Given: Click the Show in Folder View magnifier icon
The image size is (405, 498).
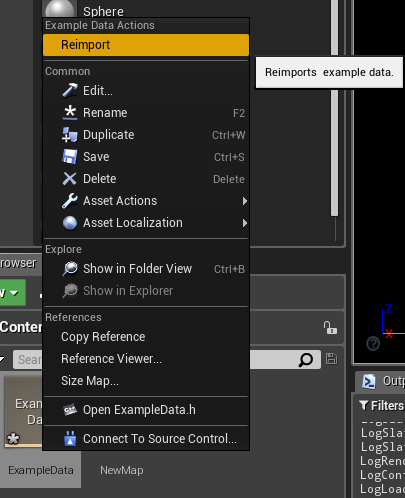Looking at the screenshot, I should tap(70, 269).
